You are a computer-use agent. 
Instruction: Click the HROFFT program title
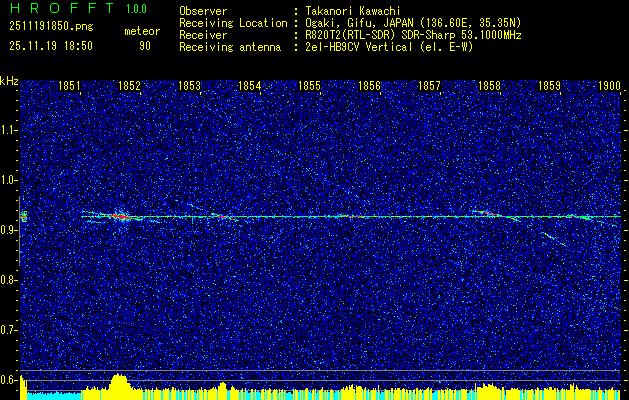click(61, 8)
